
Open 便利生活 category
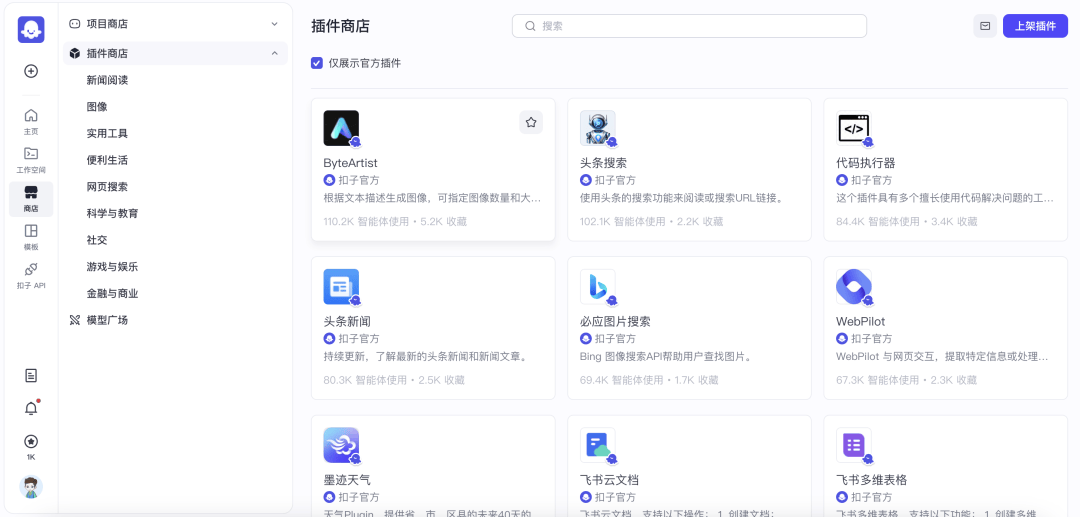(107, 160)
